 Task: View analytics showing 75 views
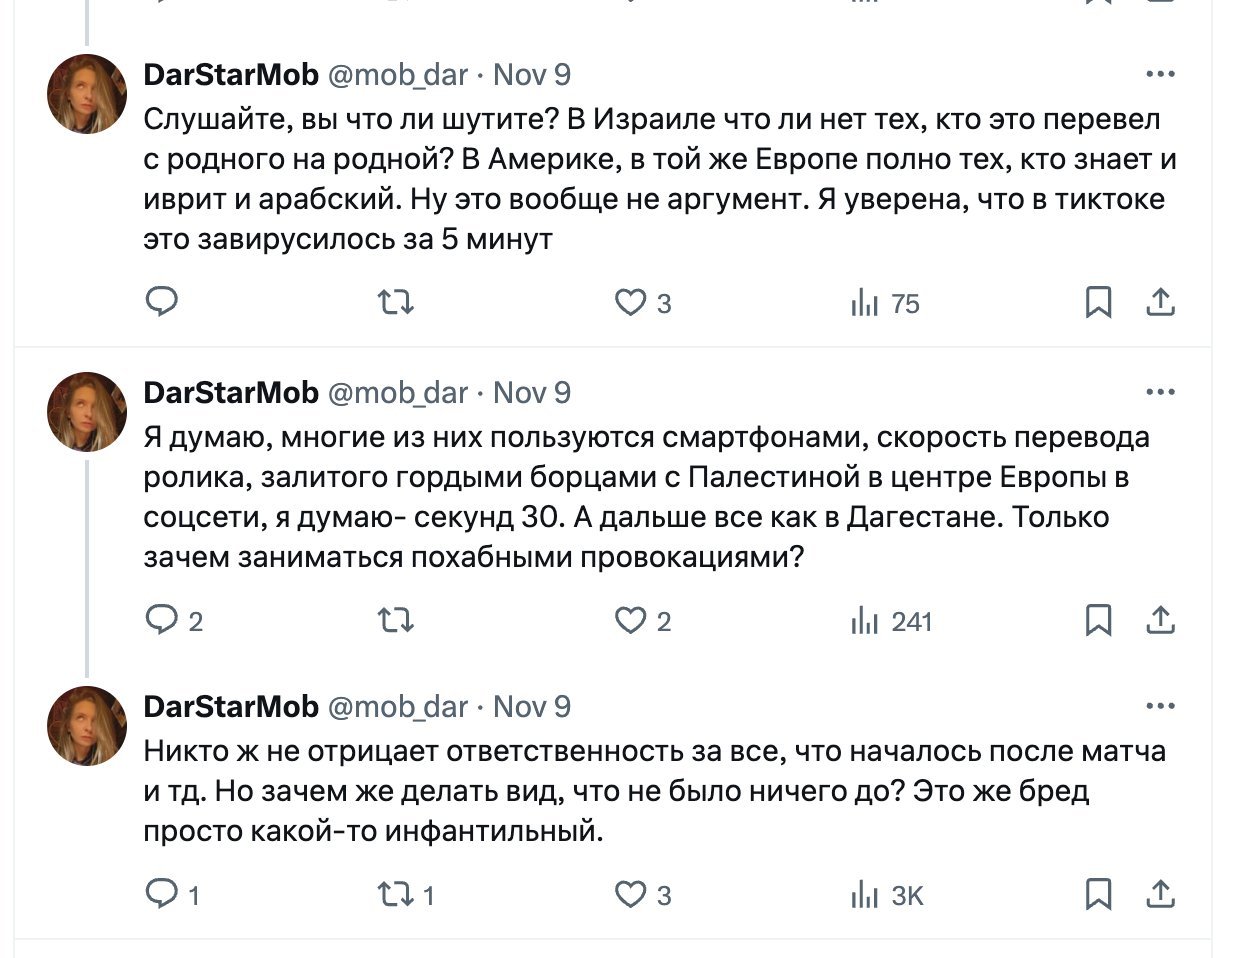(885, 302)
